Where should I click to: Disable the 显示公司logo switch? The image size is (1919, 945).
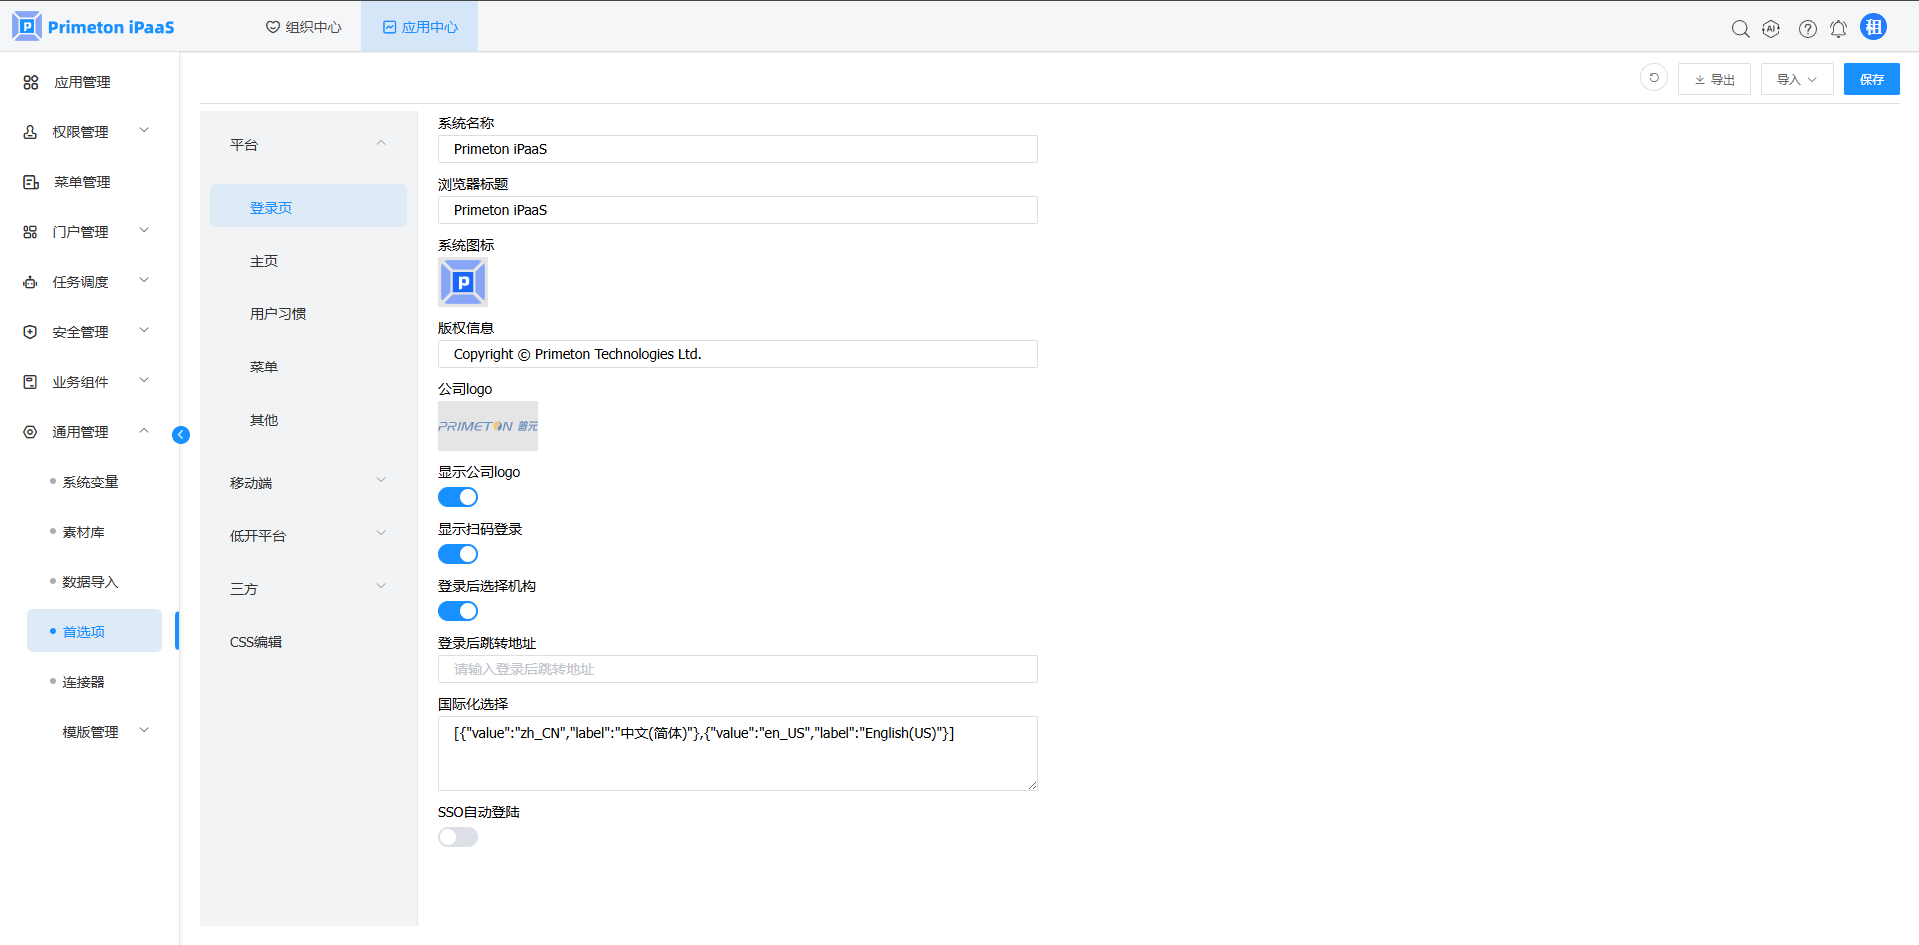458,497
